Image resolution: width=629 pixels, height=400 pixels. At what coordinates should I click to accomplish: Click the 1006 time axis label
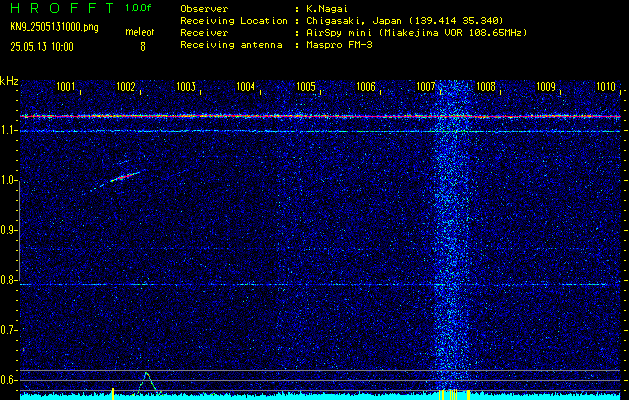(365, 86)
